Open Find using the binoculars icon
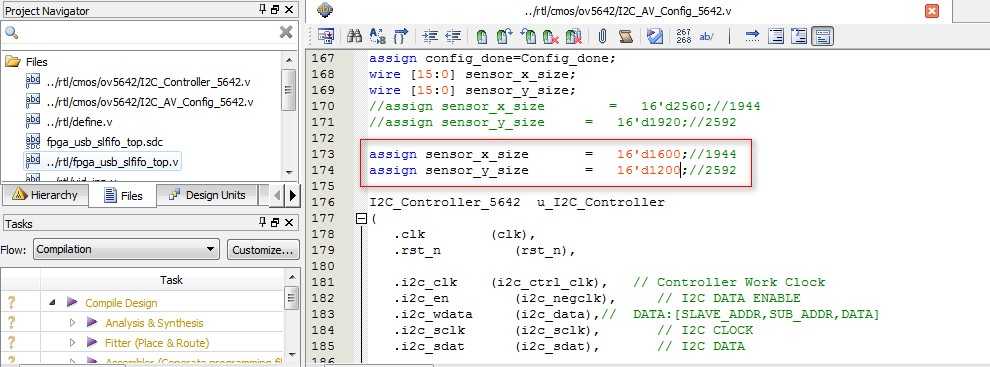Screen dimensions: 990x367 tap(355, 36)
